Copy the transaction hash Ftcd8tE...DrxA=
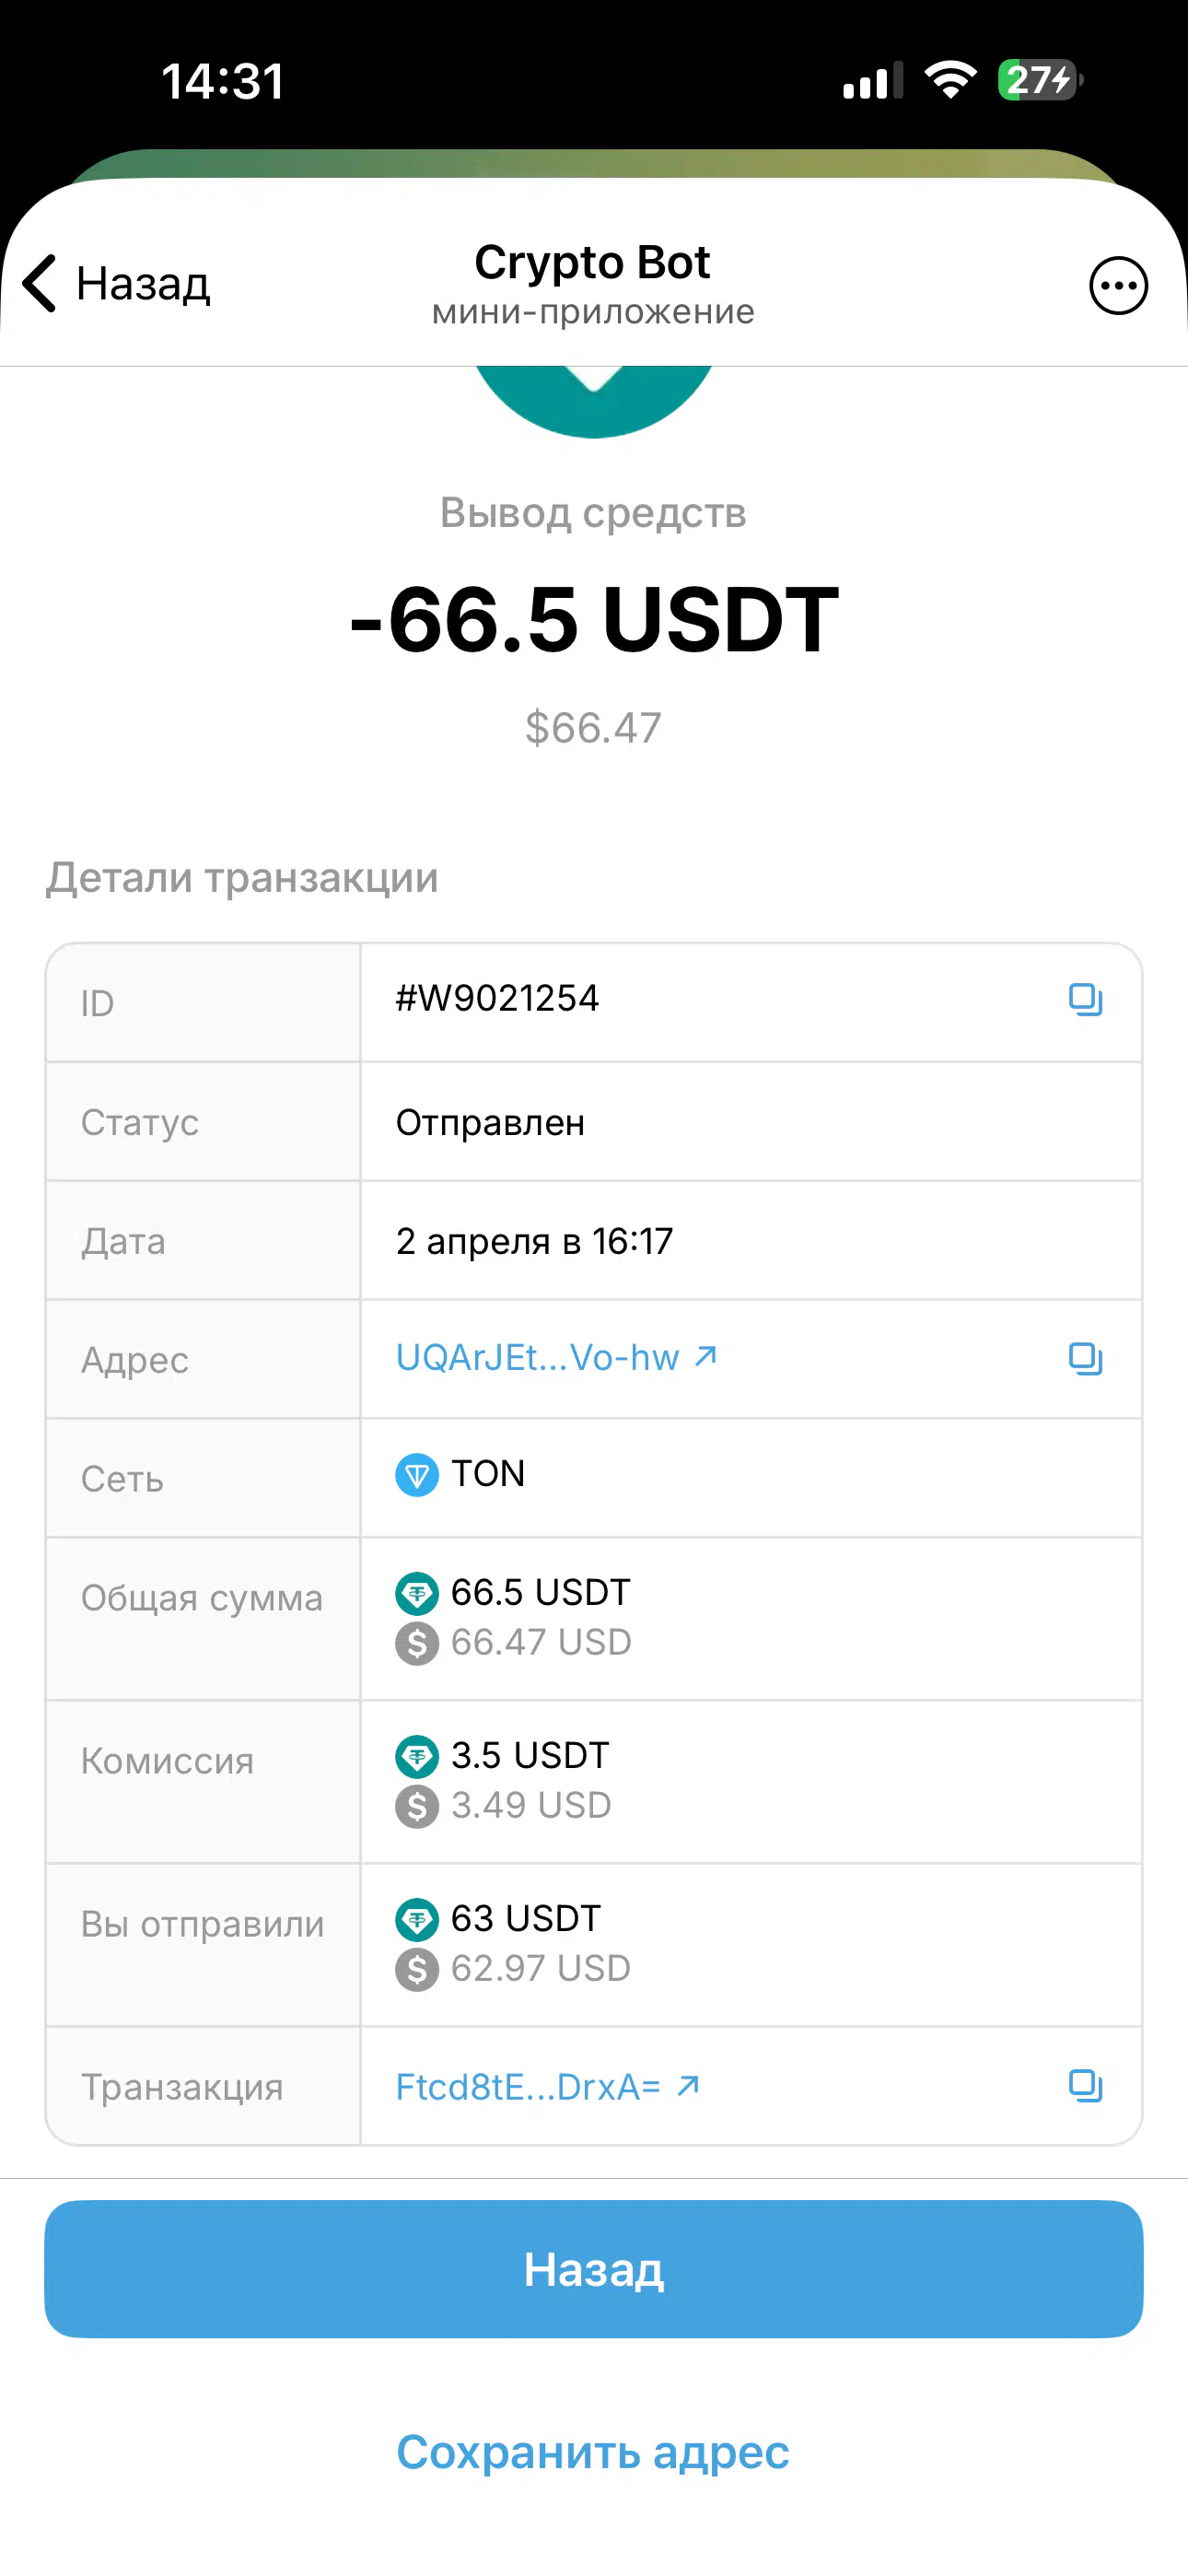This screenshot has height=2576, width=1188. pyautogui.click(x=1085, y=2085)
